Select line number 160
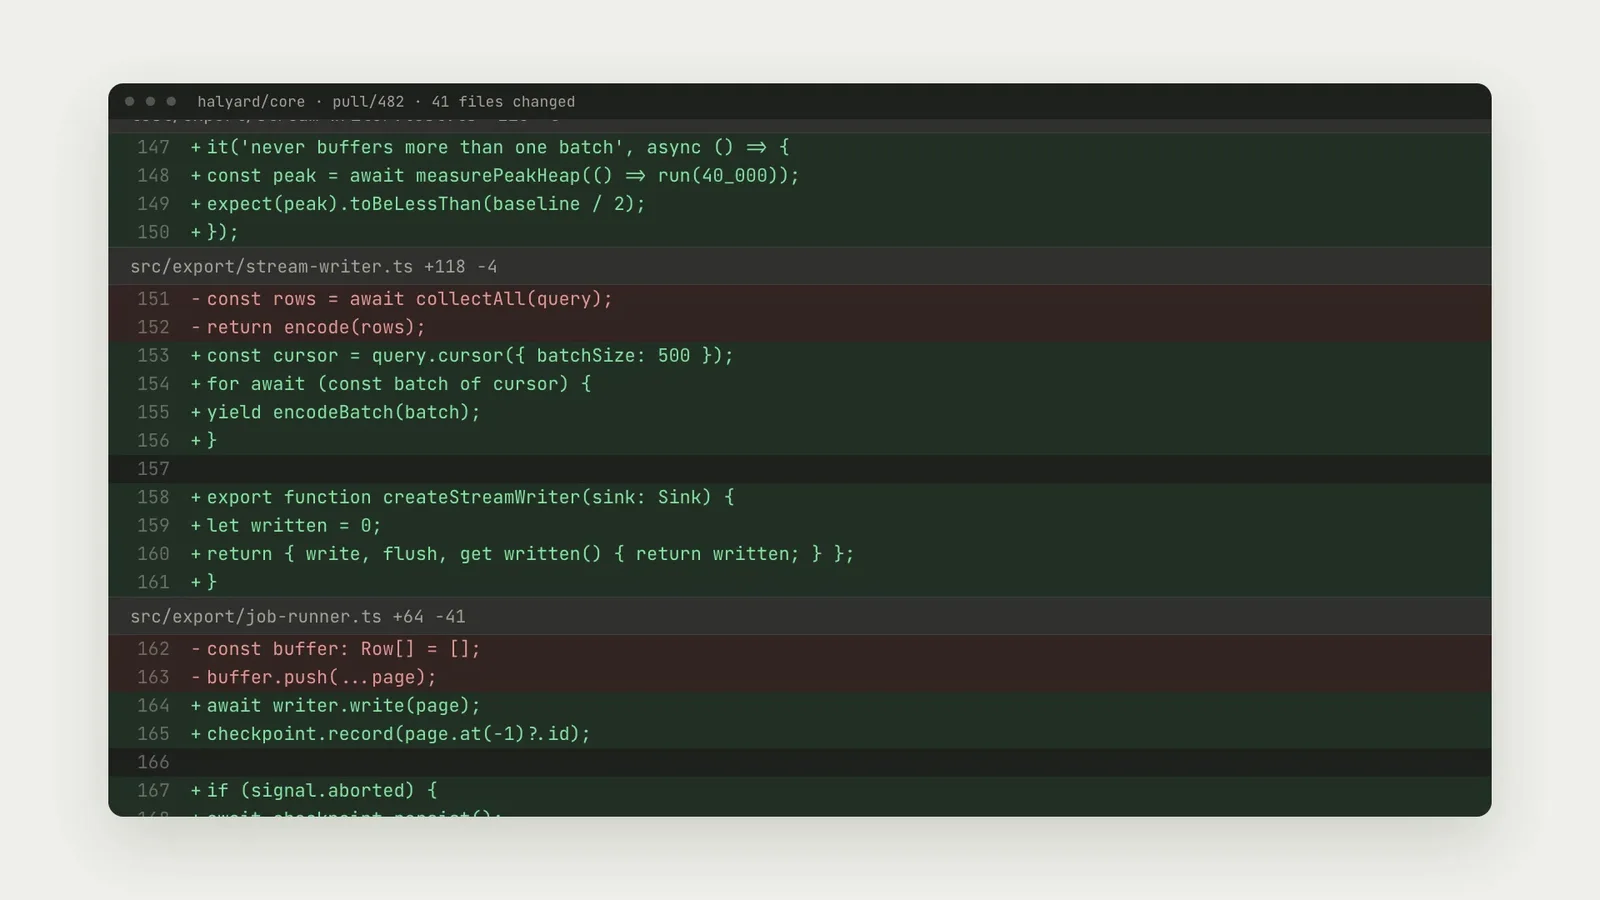1600x900 pixels. tap(153, 554)
